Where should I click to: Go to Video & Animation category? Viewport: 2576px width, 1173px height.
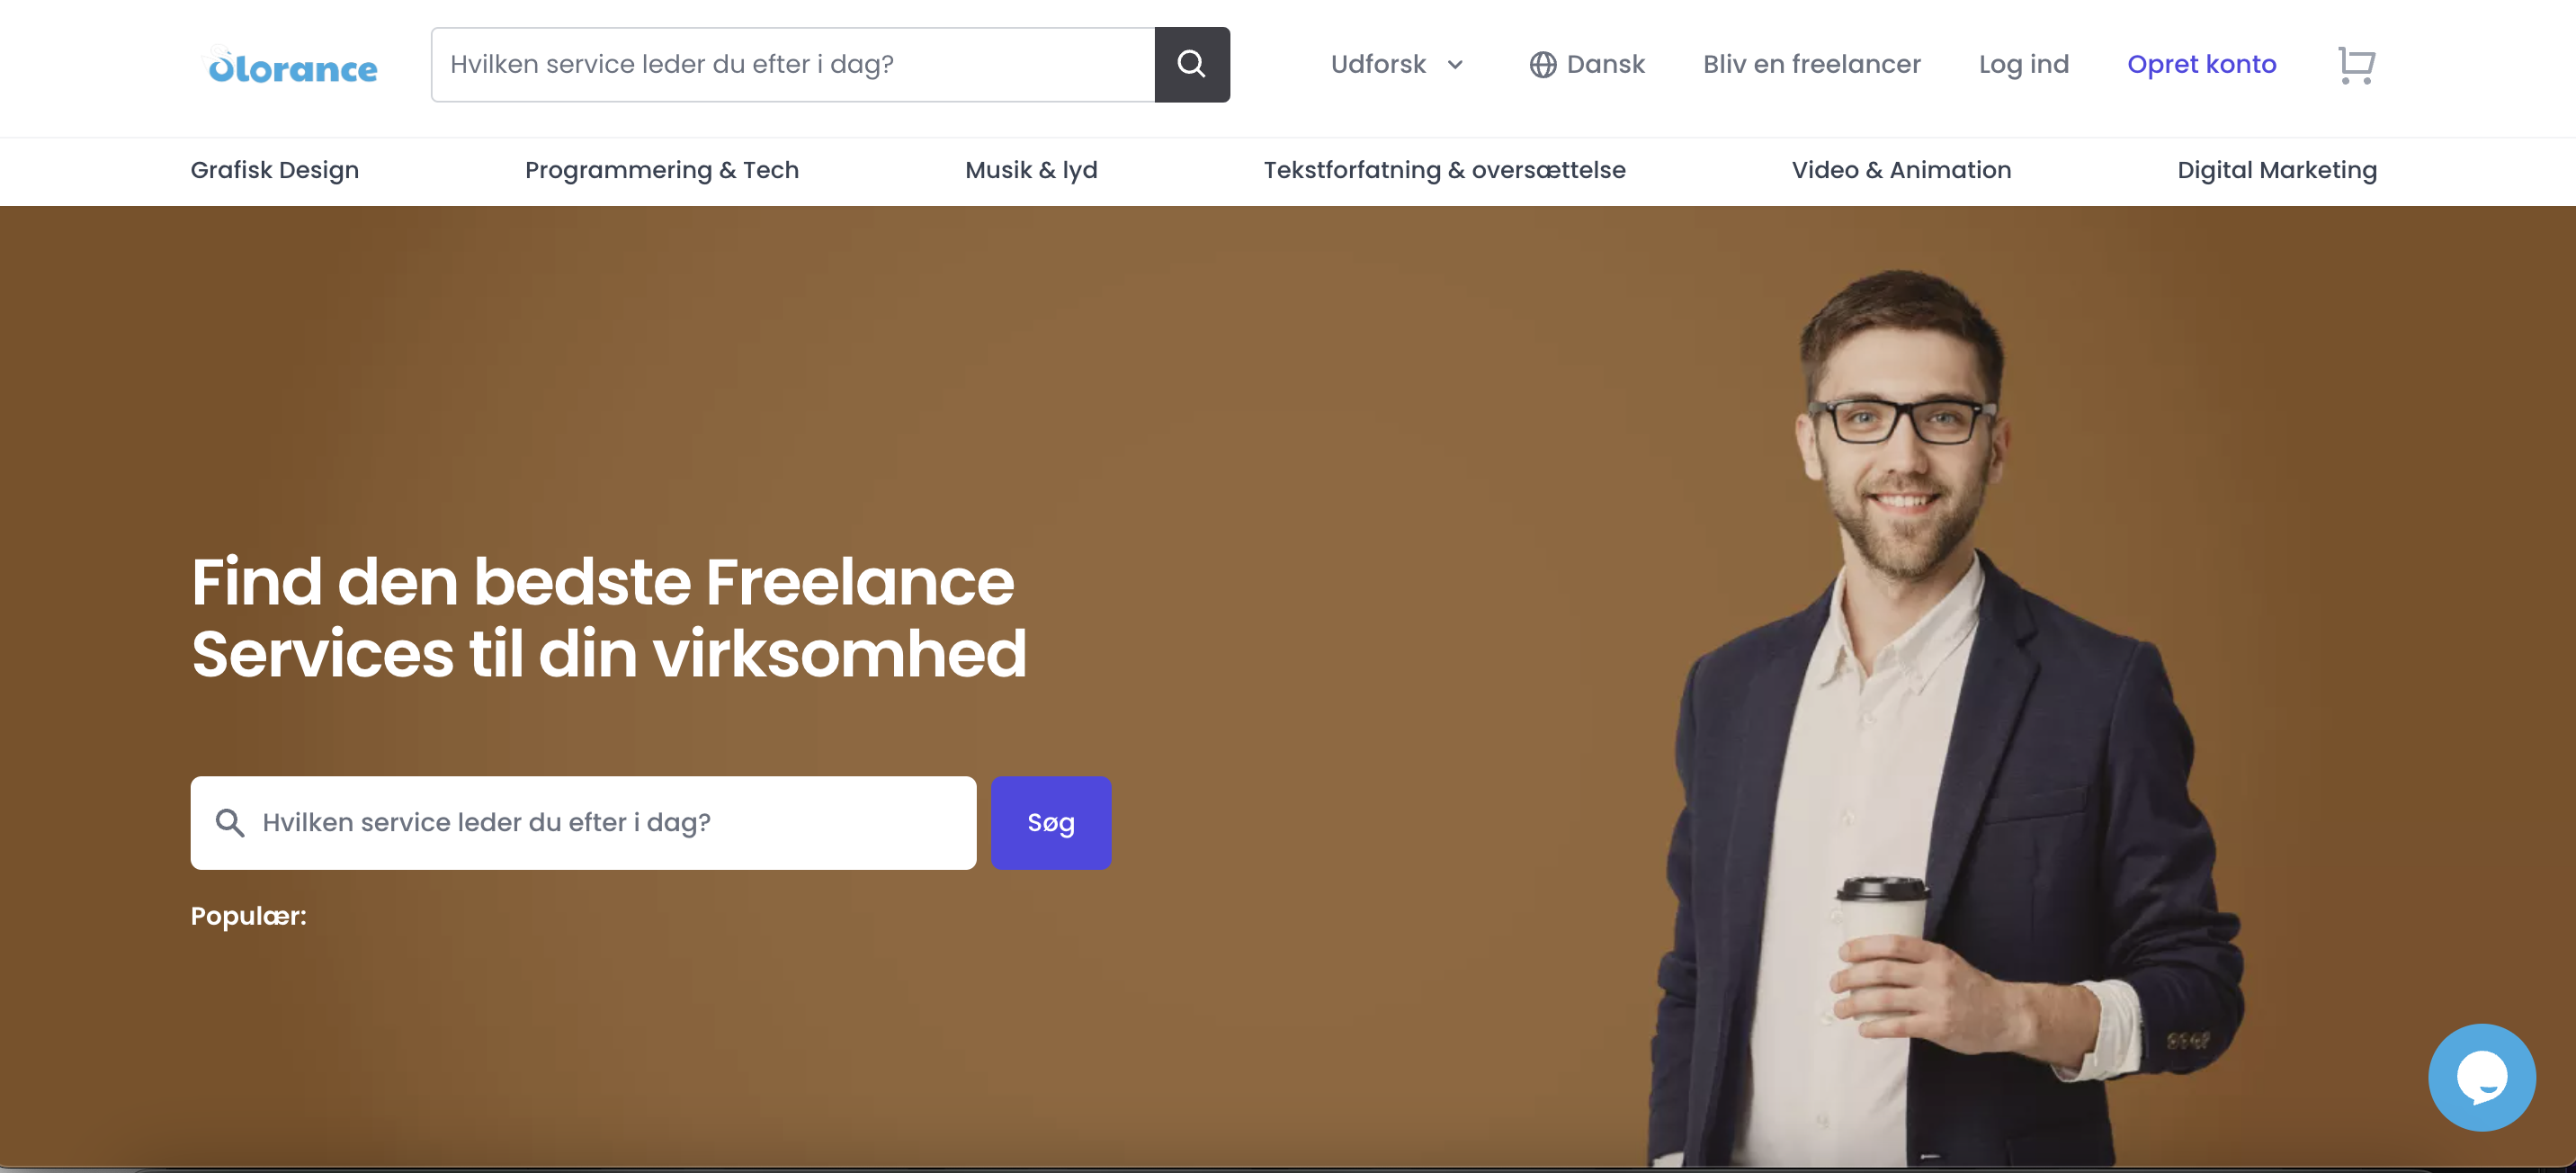point(1901,170)
